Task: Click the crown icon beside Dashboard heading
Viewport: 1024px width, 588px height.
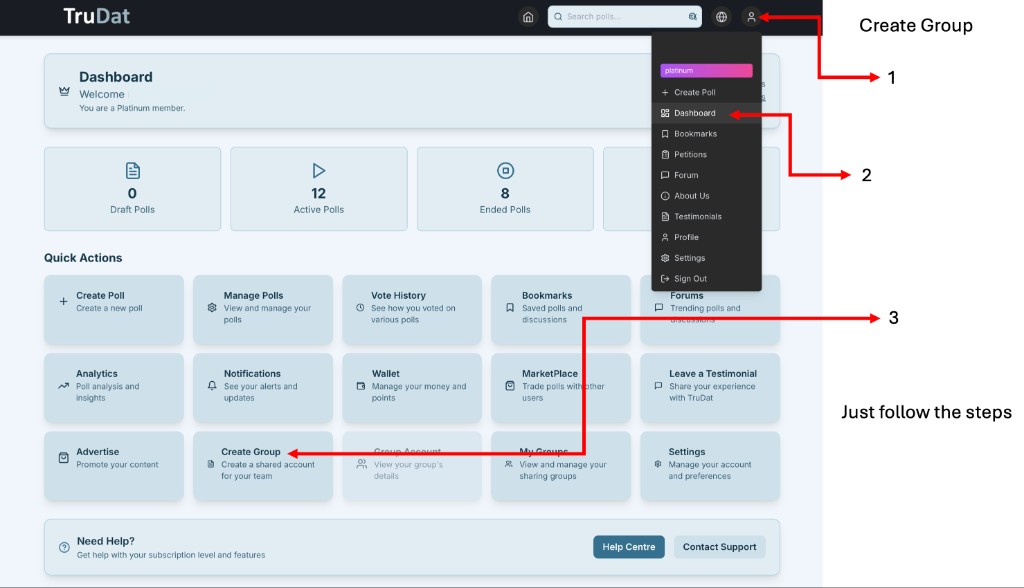Action: coord(64,91)
